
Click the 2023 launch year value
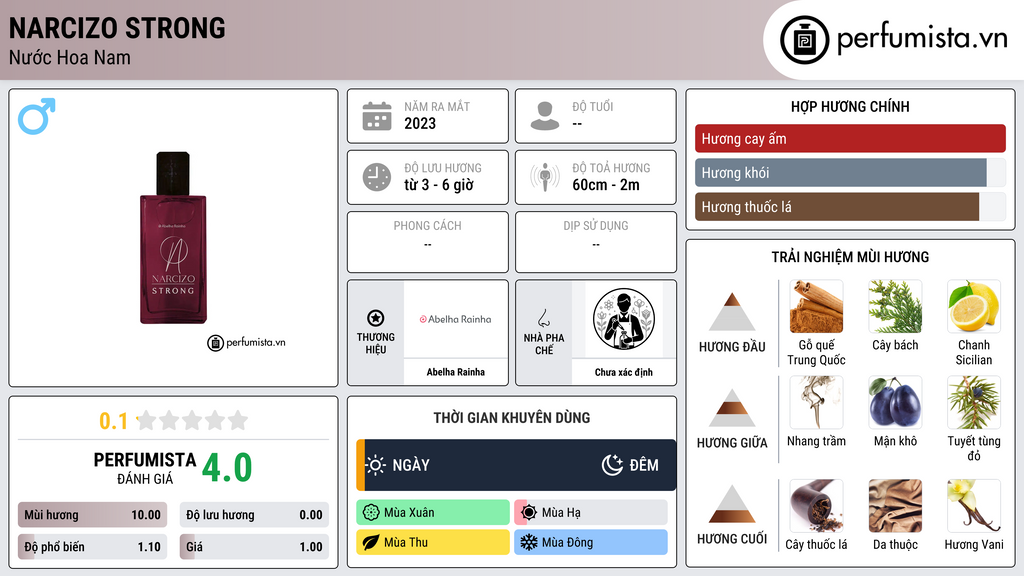click(x=420, y=123)
